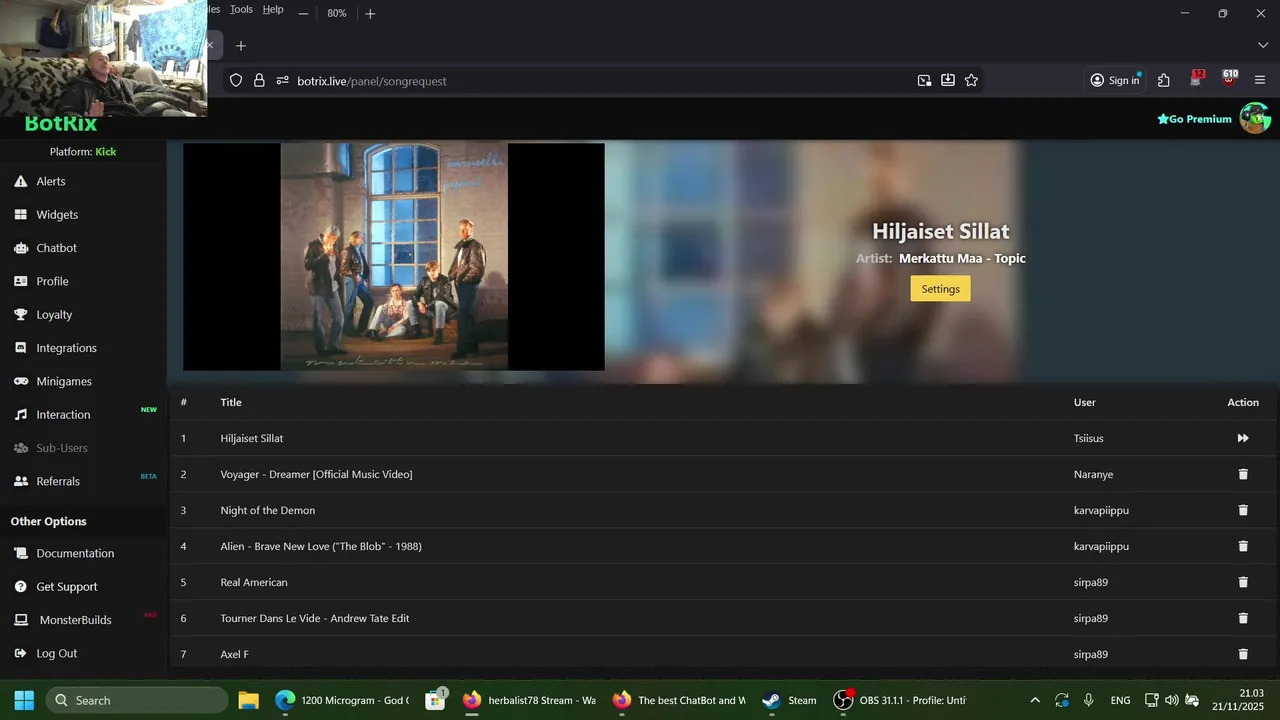Screen dimensions: 1280x720
Task: Click the album art video thumbnail
Action: [394, 257]
